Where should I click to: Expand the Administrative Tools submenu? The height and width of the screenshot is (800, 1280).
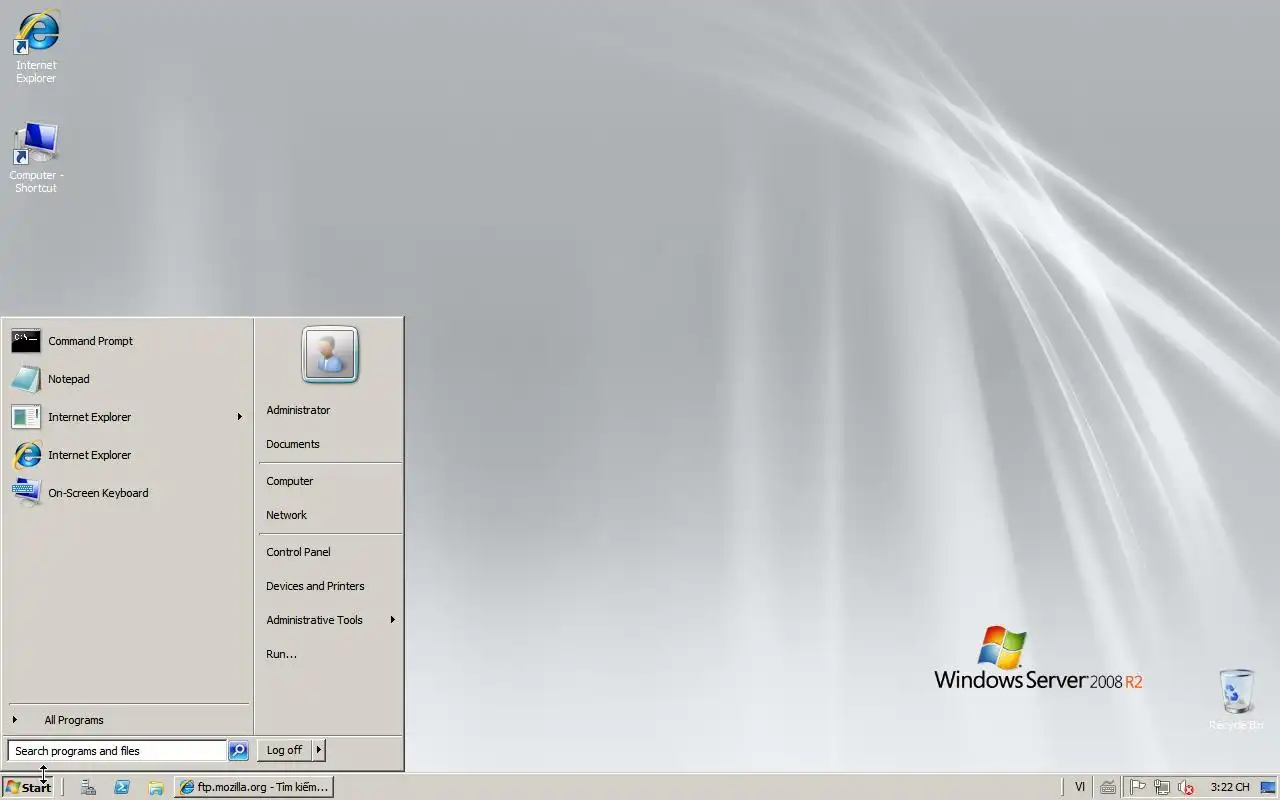coord(330,620)
